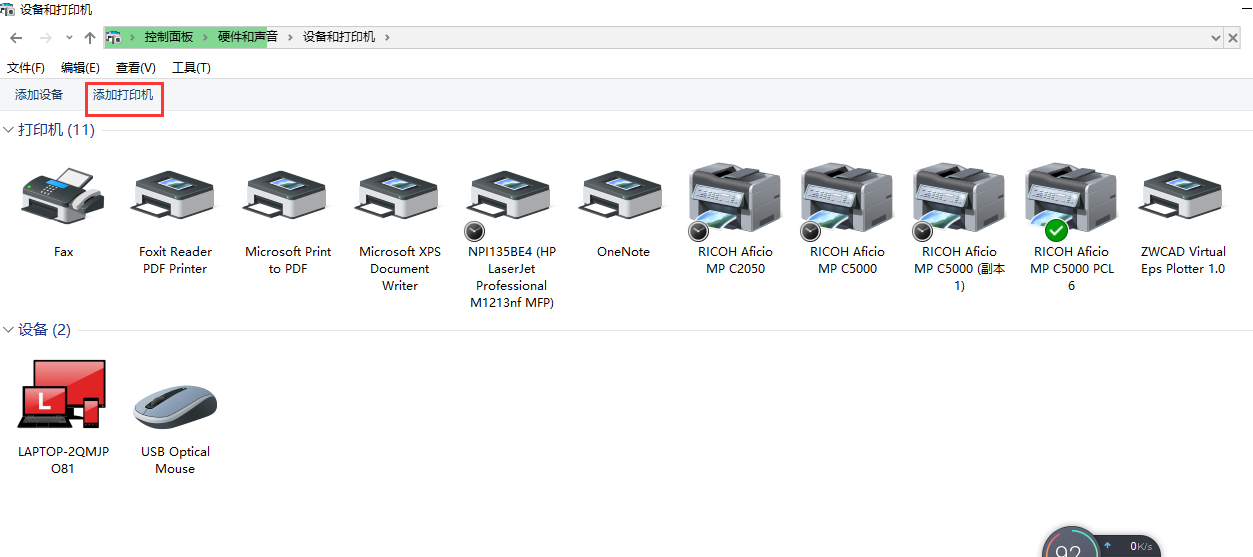The width and height of the screenshot is (1253, 557).
Task: Select the Microsoft Print to PDF icon
Action: (x=287, y=196)
